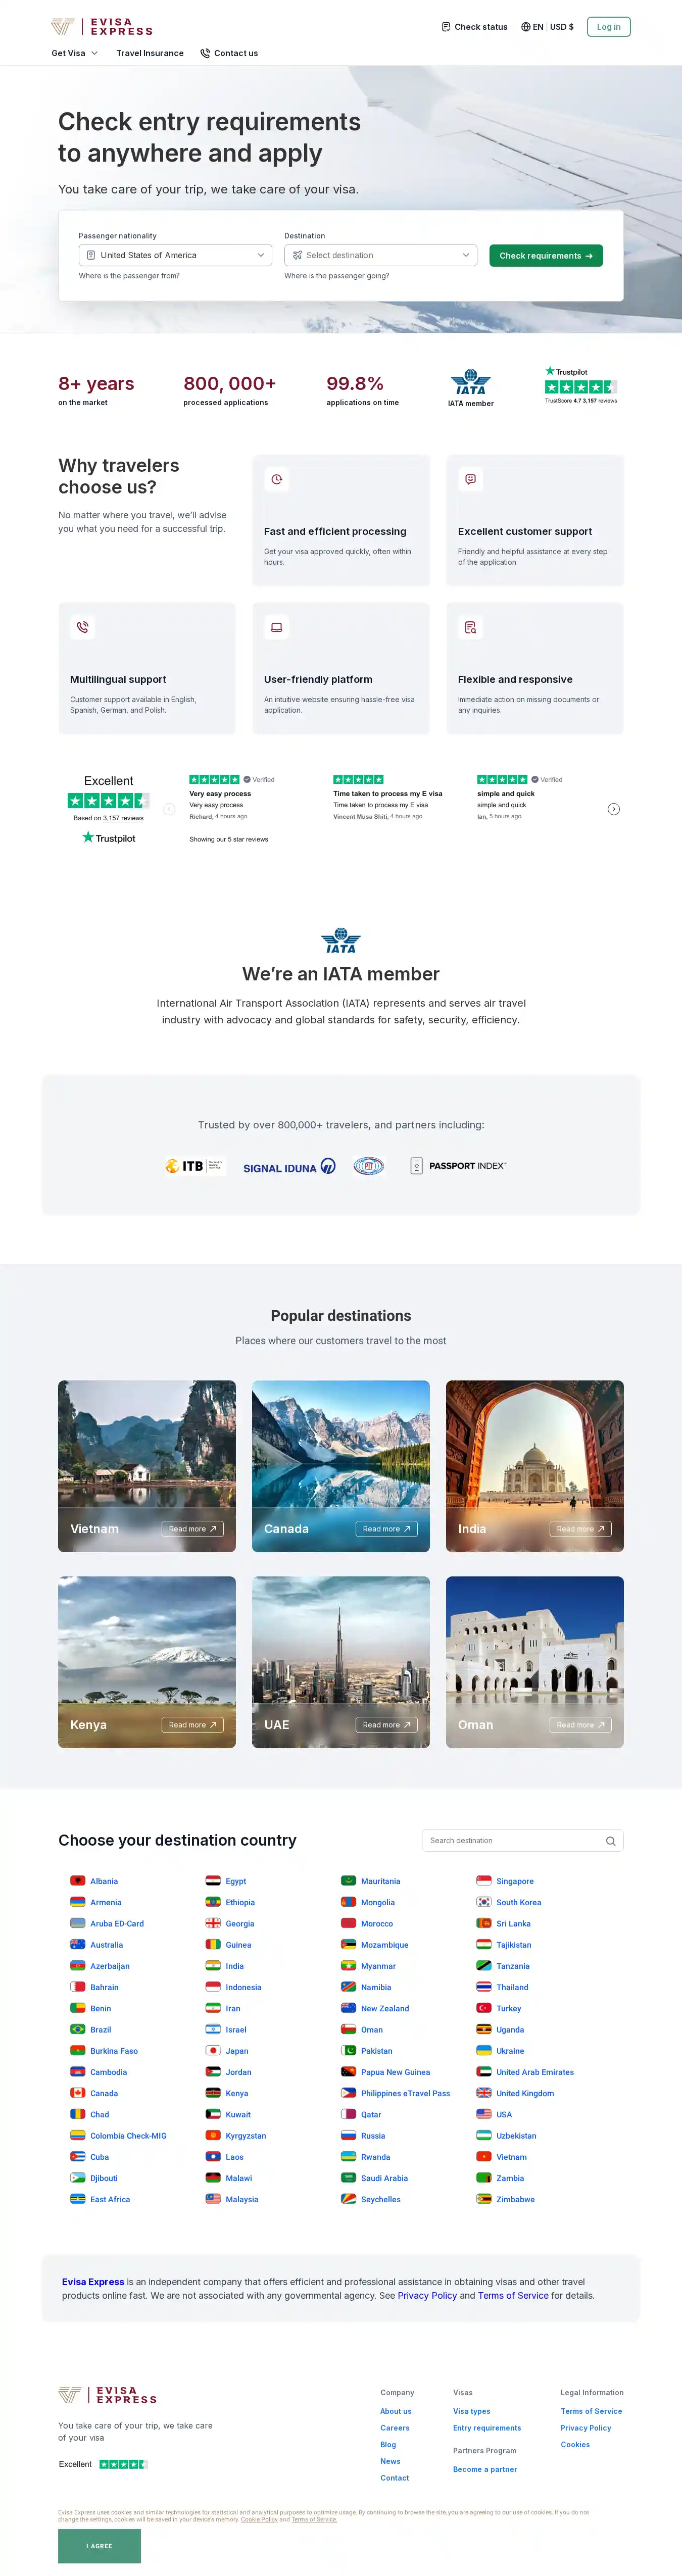Click the Signal Iduna partner logo
This screenshot has width=682, height=2576.
[x=289, y=1167]
